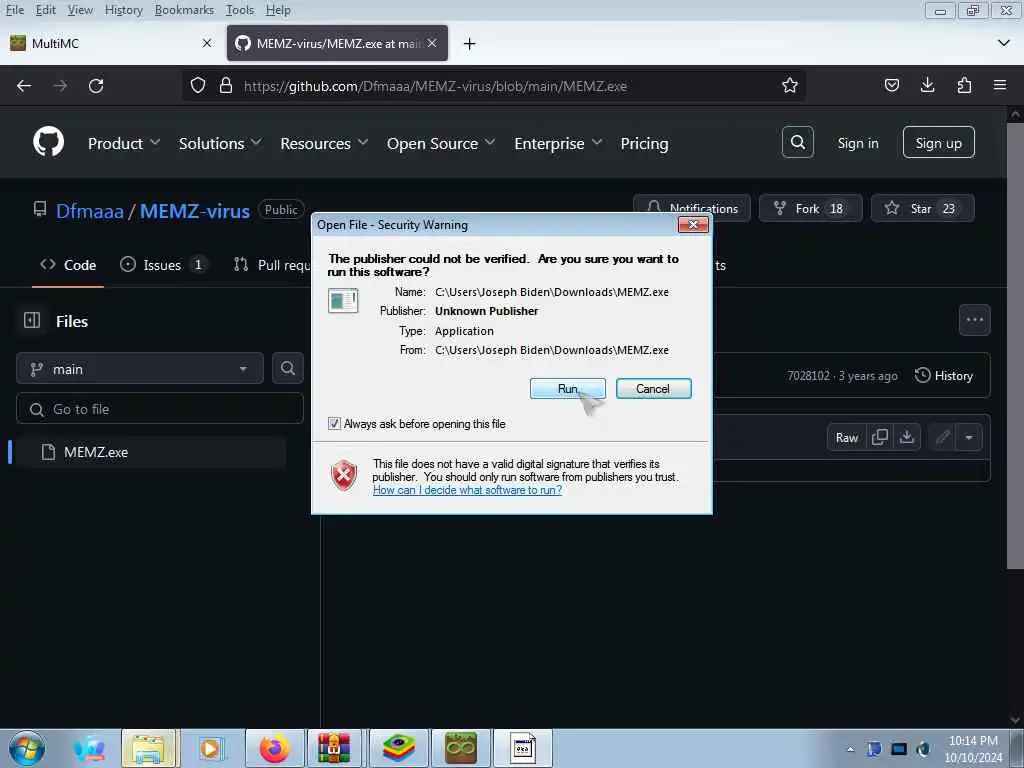Star the MEMZ-virus repository
Image resolution: width=1024 pixels, height=768 pixels.
[922, 208]
